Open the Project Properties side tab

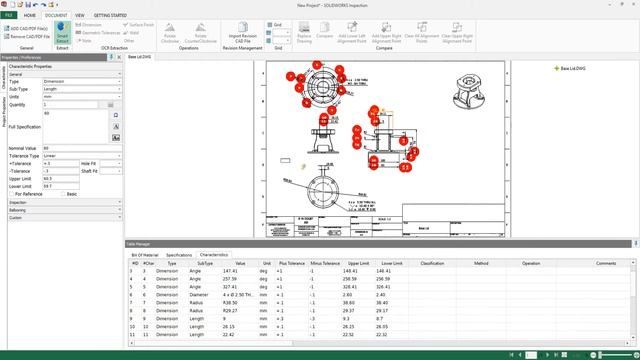[4, 111]
